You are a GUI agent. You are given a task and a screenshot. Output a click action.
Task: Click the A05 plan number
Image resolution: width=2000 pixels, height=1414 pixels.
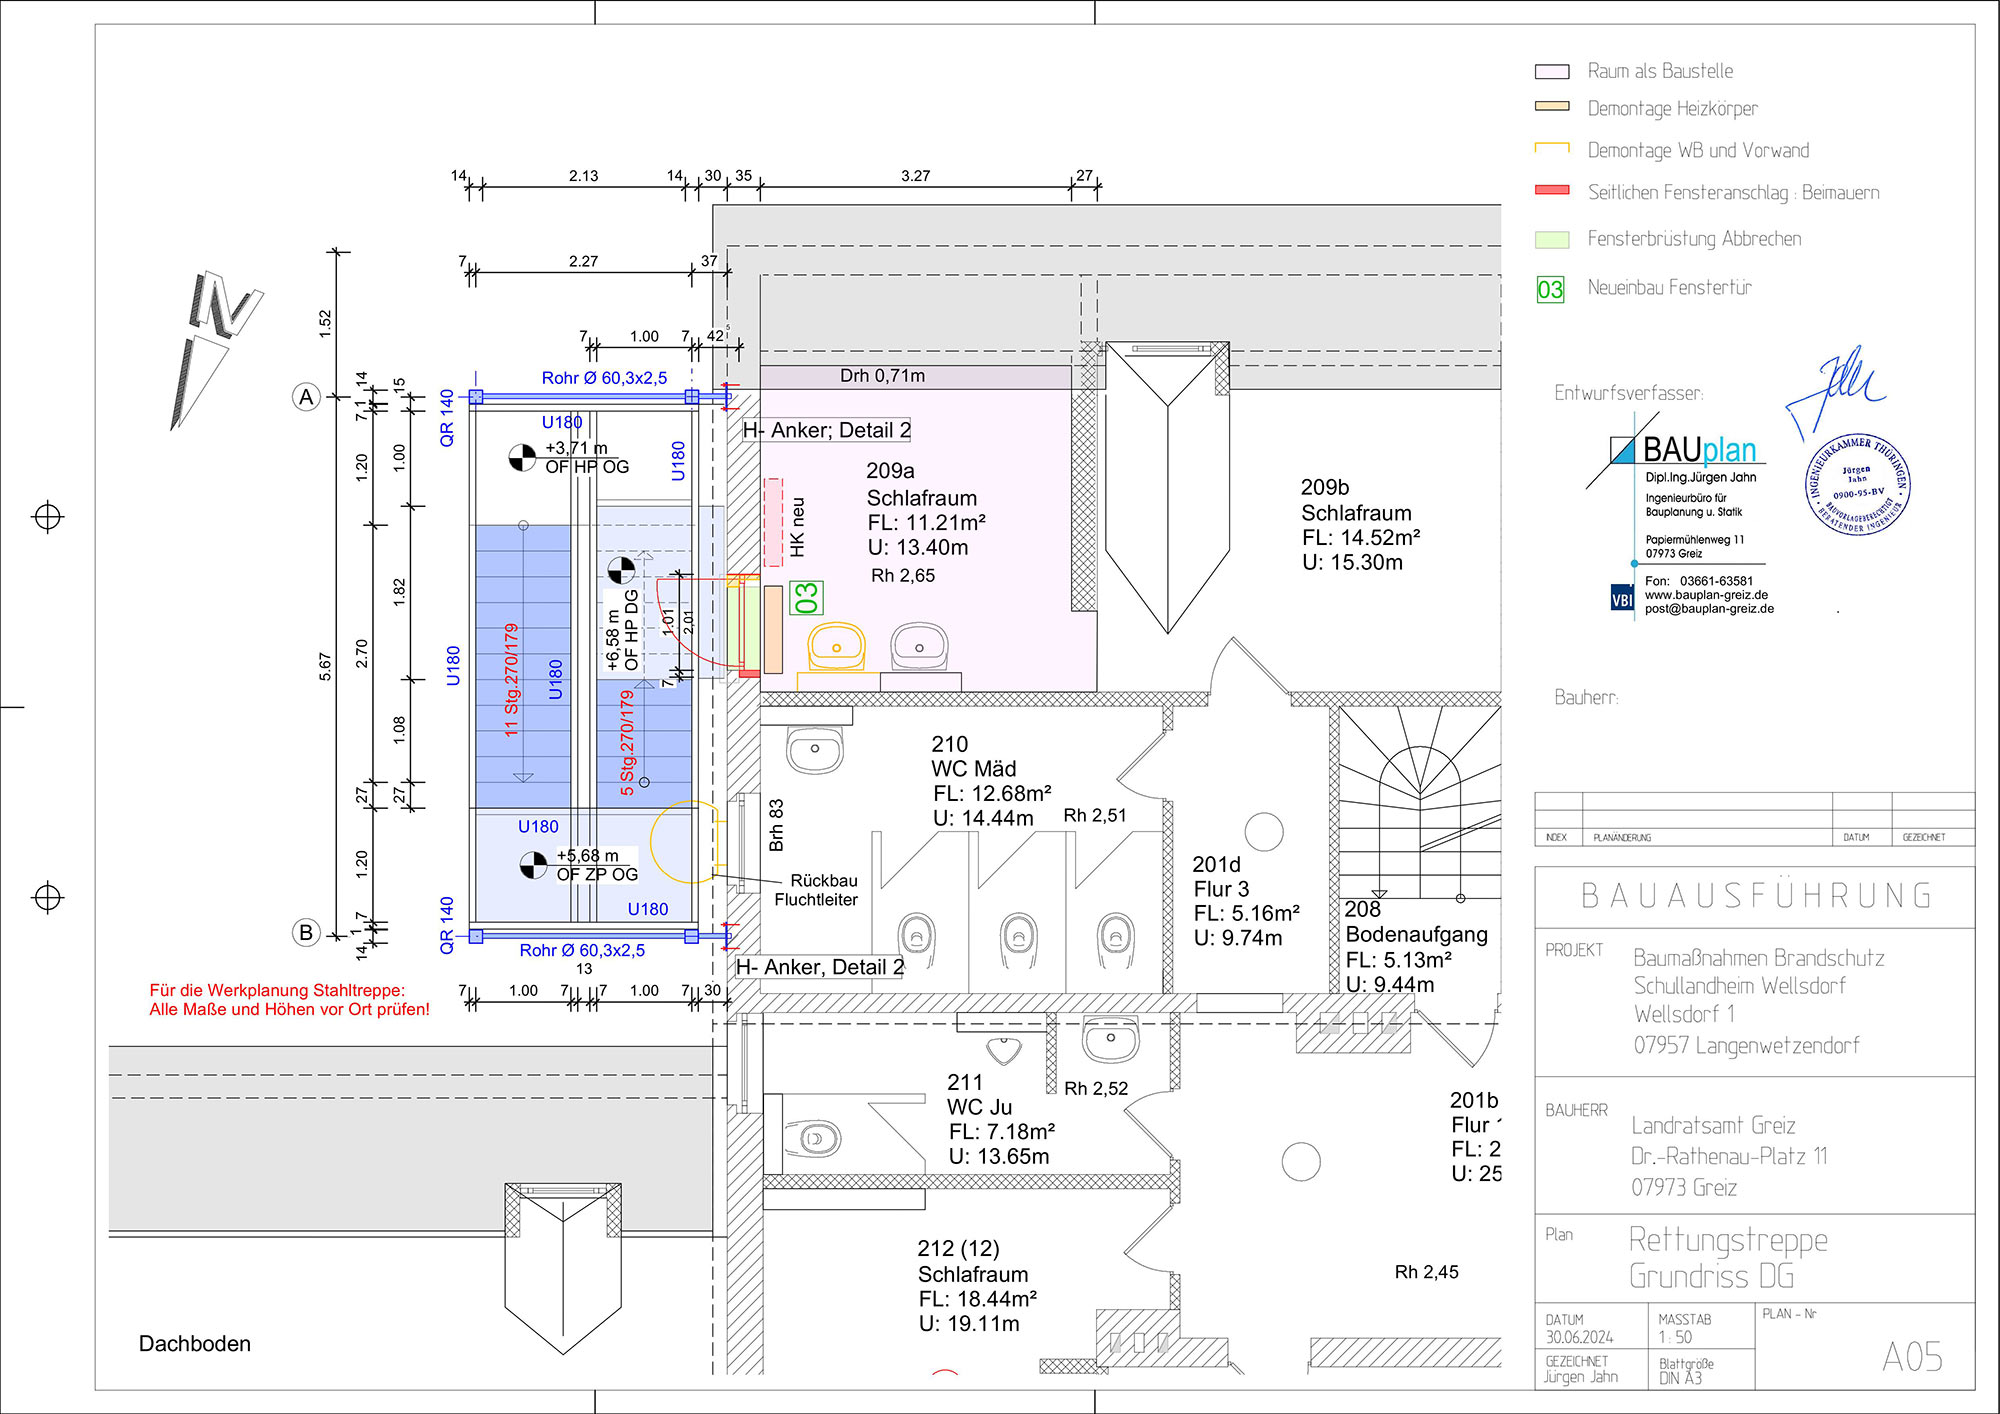point(1911,1357)
